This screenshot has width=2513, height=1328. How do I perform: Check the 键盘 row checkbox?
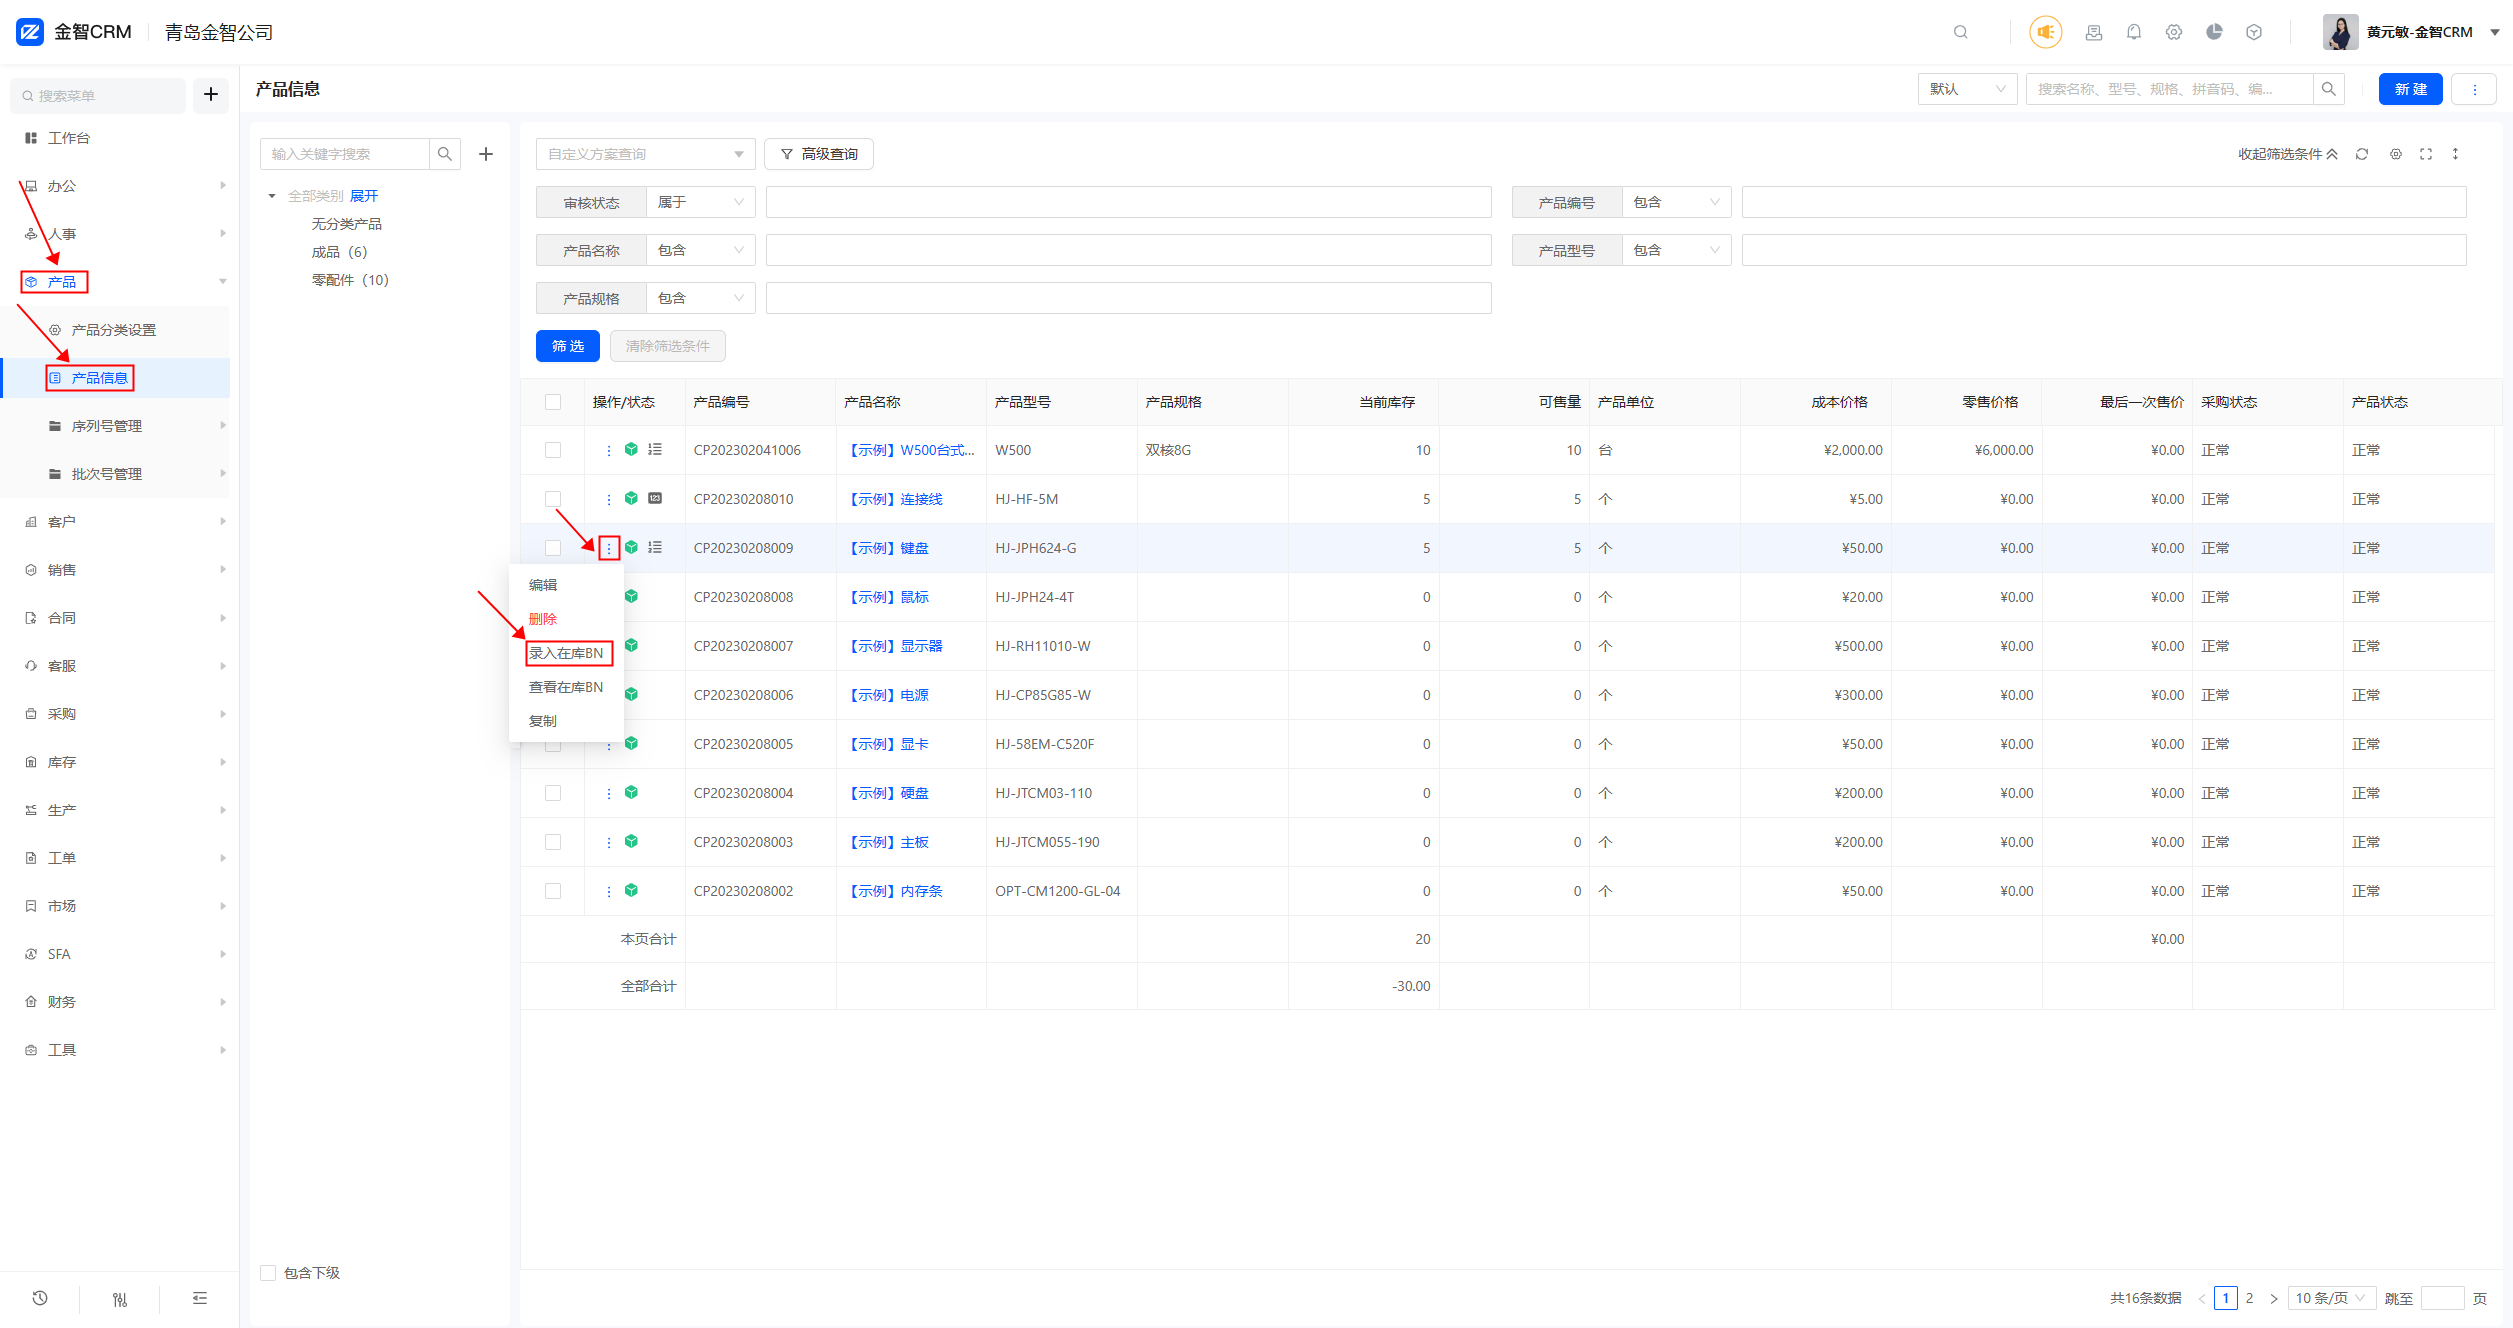tap(553, 548)
